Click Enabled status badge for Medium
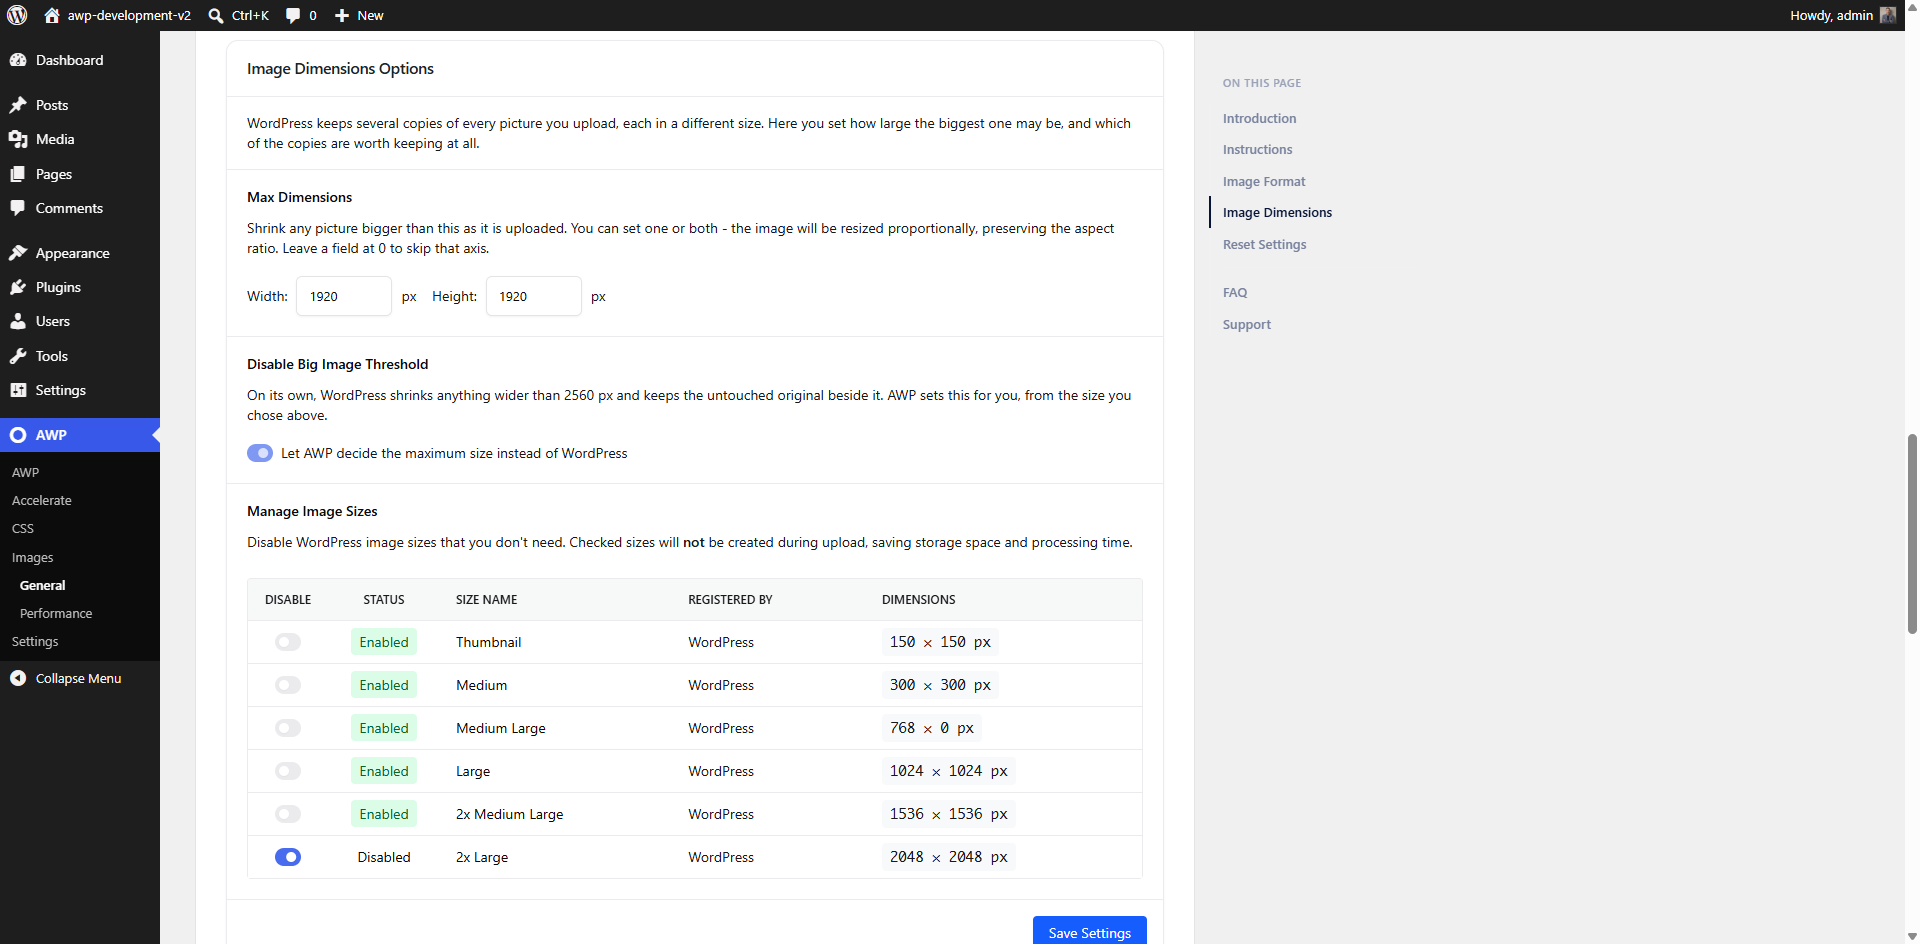Screen dimensions: 1920x944 click(x=384, y=685)
